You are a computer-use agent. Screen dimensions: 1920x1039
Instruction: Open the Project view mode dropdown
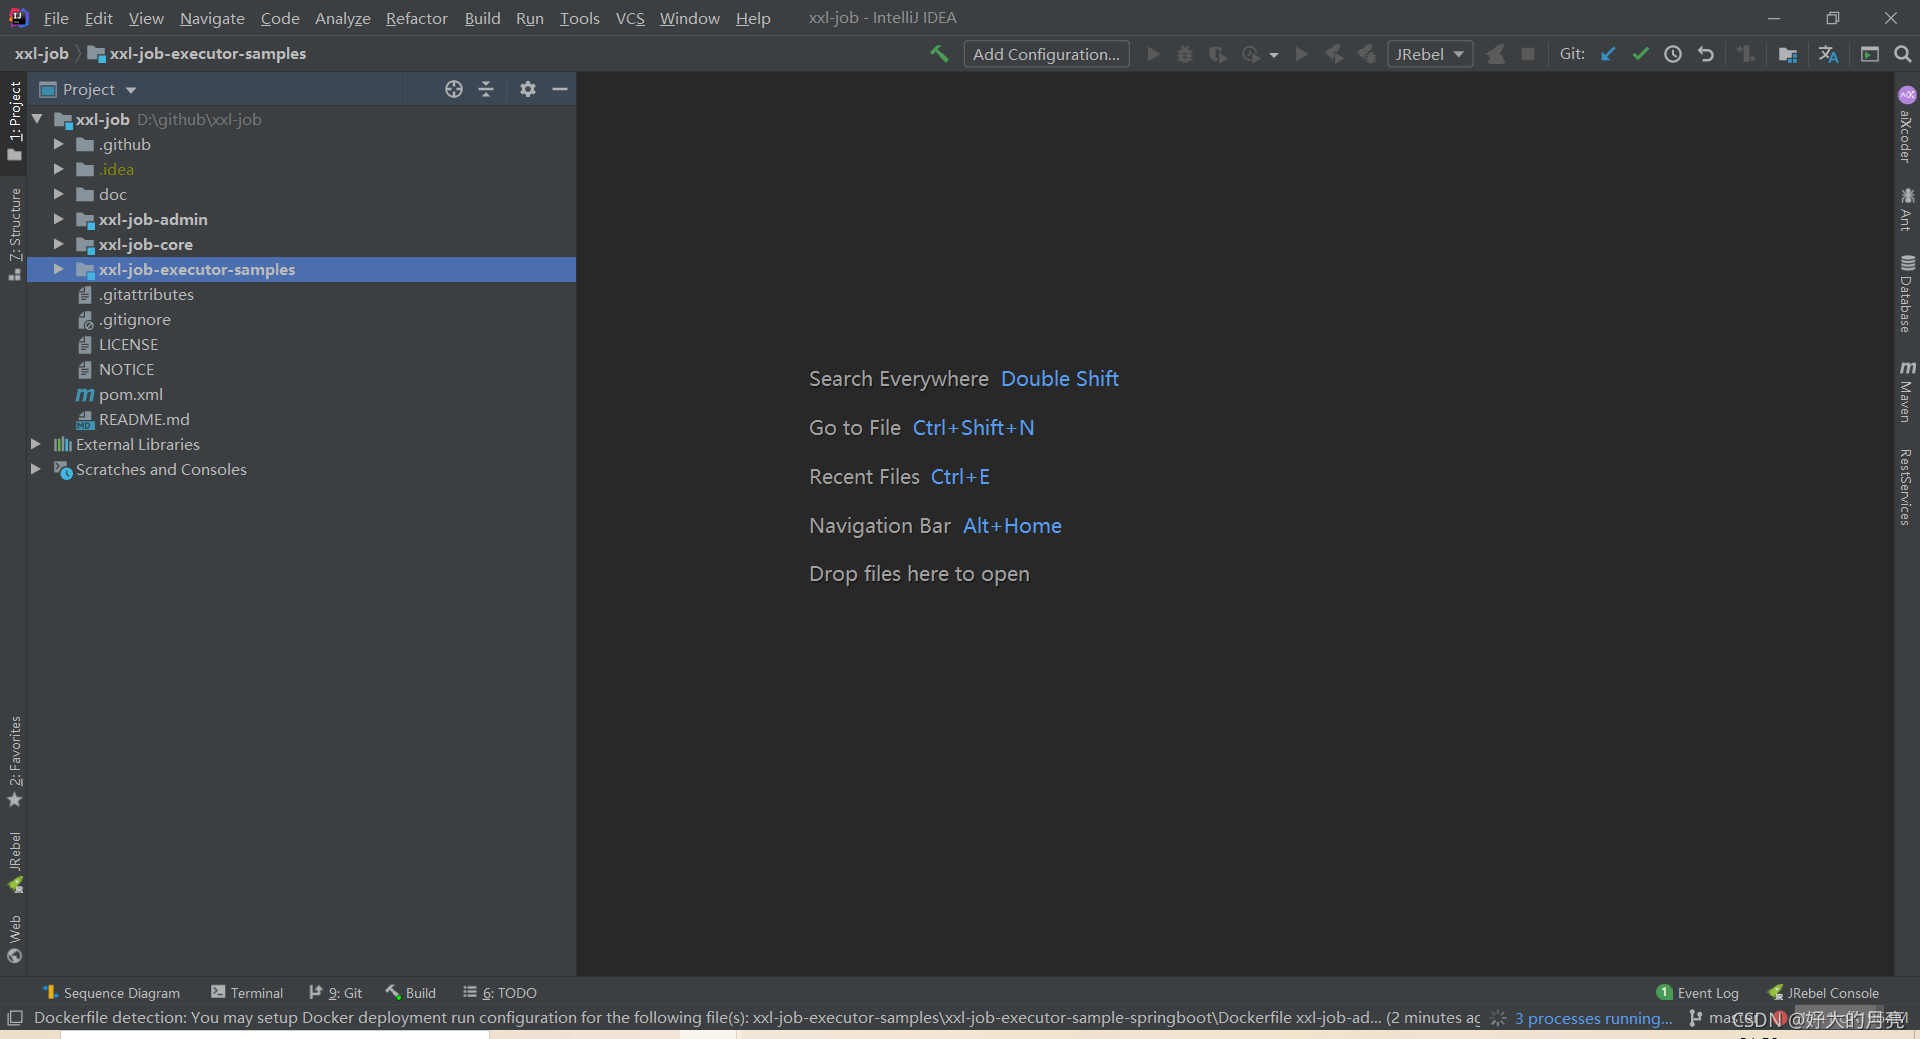tap(99, 89)
